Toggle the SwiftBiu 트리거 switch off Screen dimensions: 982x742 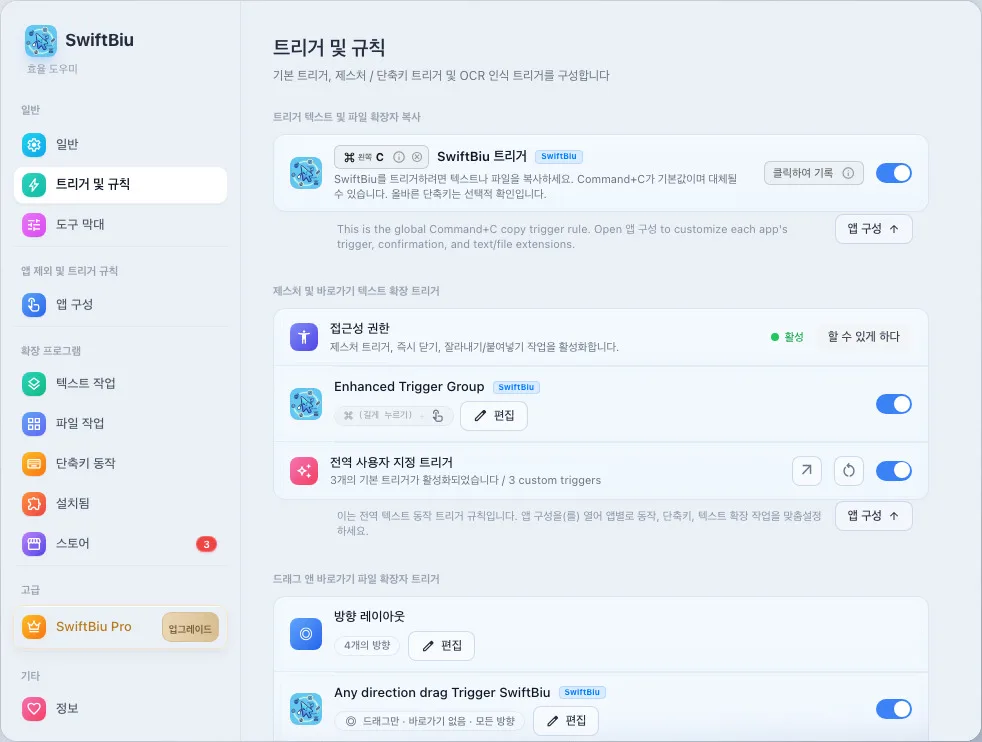[x=893, y=173]
